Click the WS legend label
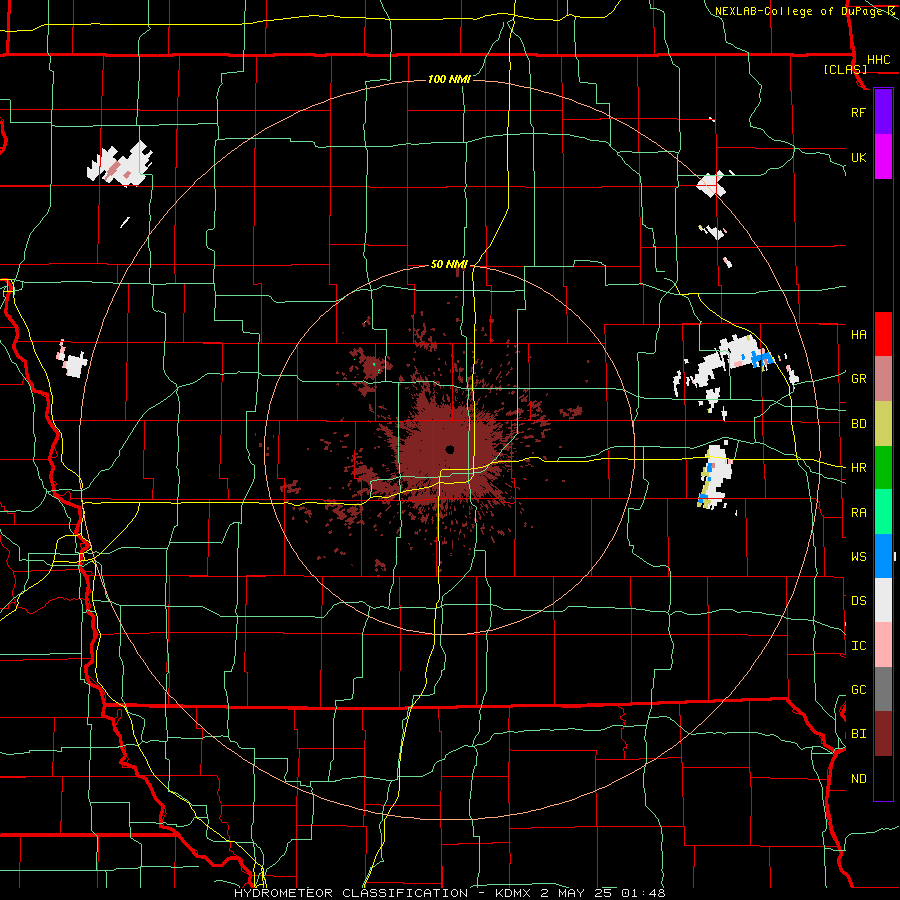 tap(858, 556)
